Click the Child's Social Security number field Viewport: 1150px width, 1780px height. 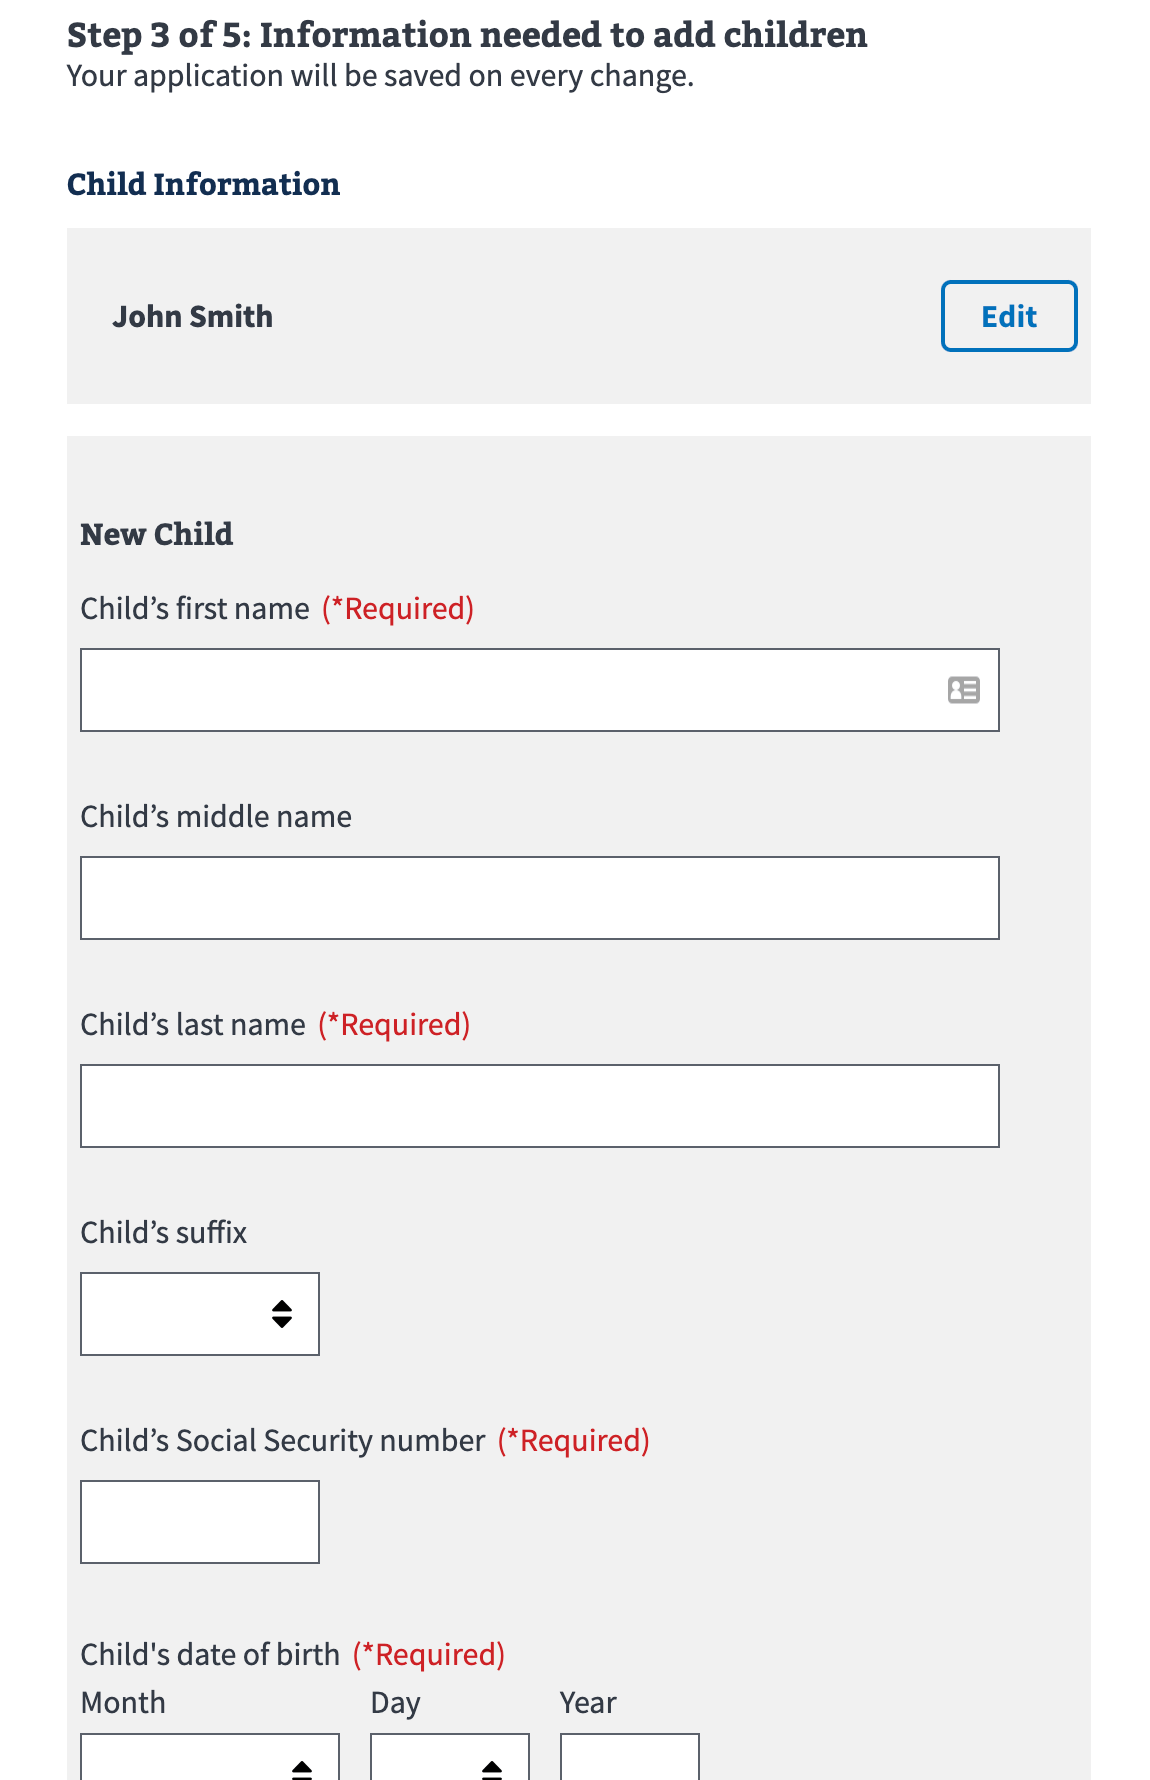pyautogui.click(x=199, y=1521)
